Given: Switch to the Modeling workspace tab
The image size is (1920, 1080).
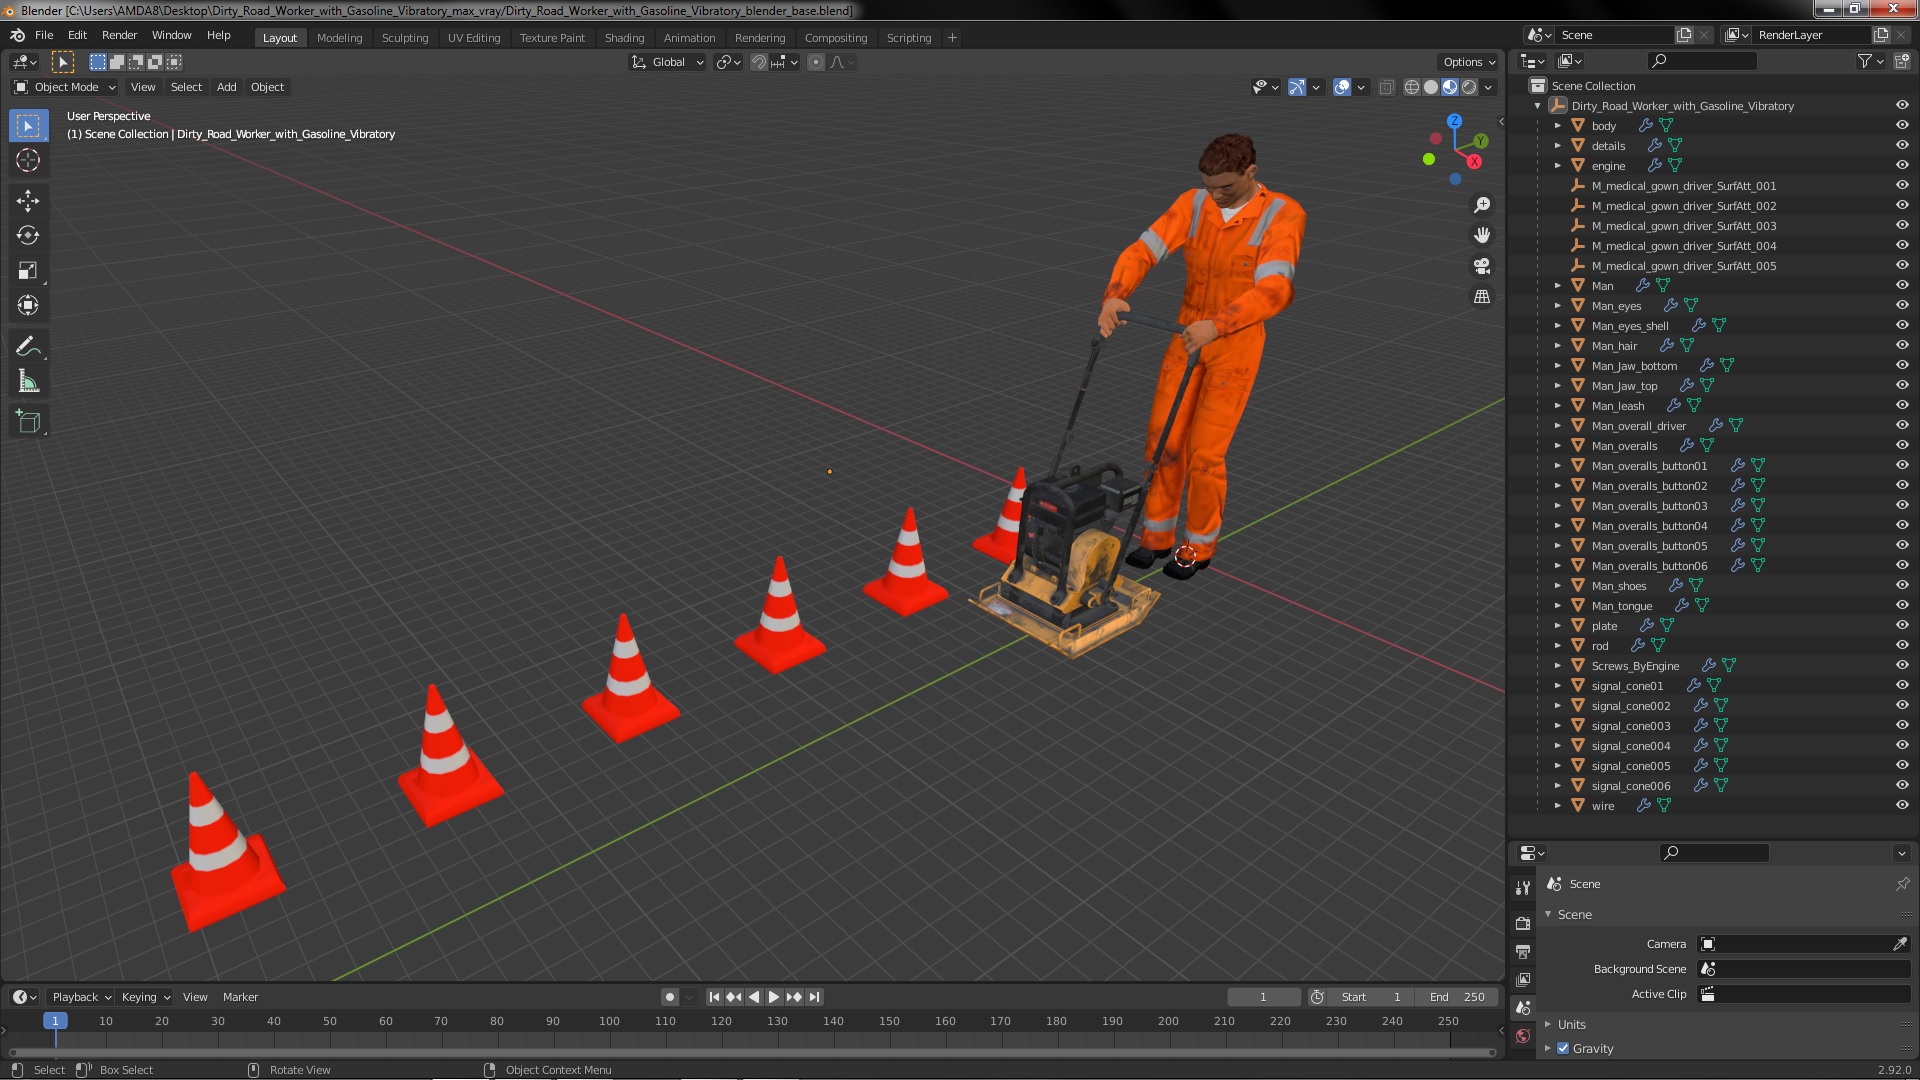Looking at the screenshot, I should tap(339, 38).
